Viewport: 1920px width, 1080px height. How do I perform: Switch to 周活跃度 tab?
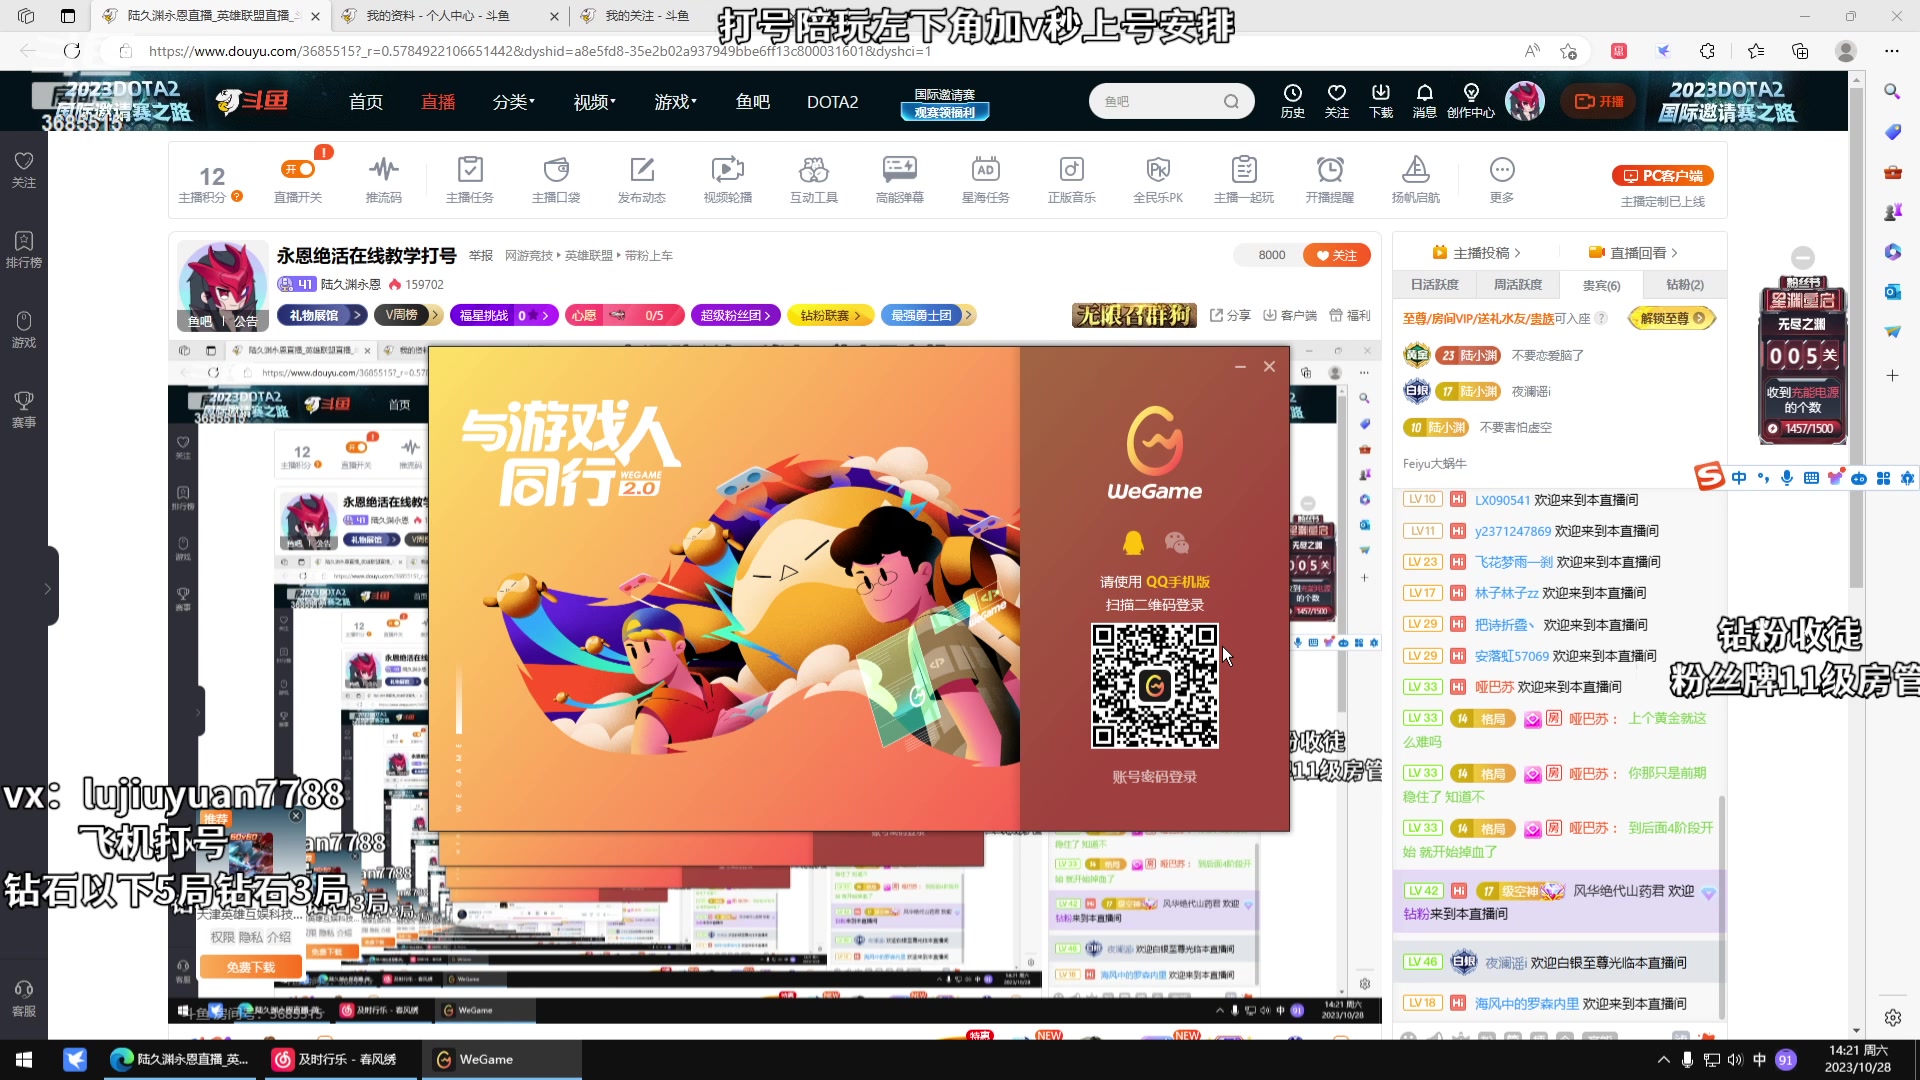(x=1517, y=285)
